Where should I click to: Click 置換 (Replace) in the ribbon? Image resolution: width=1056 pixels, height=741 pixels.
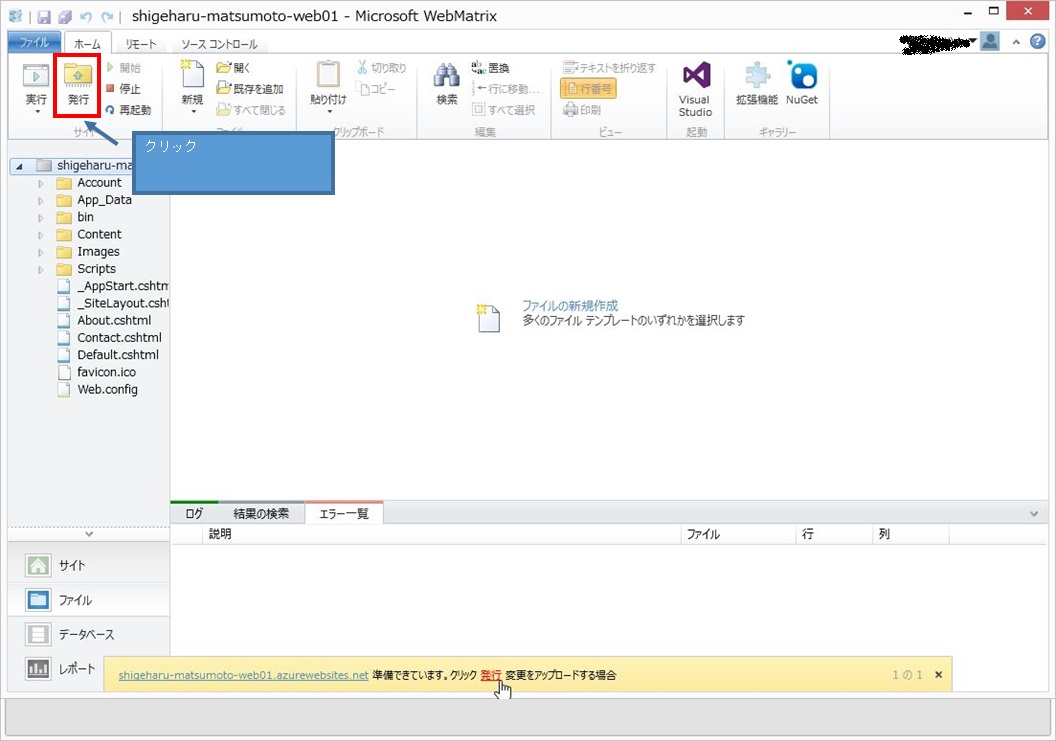click(x=490, y=67)
